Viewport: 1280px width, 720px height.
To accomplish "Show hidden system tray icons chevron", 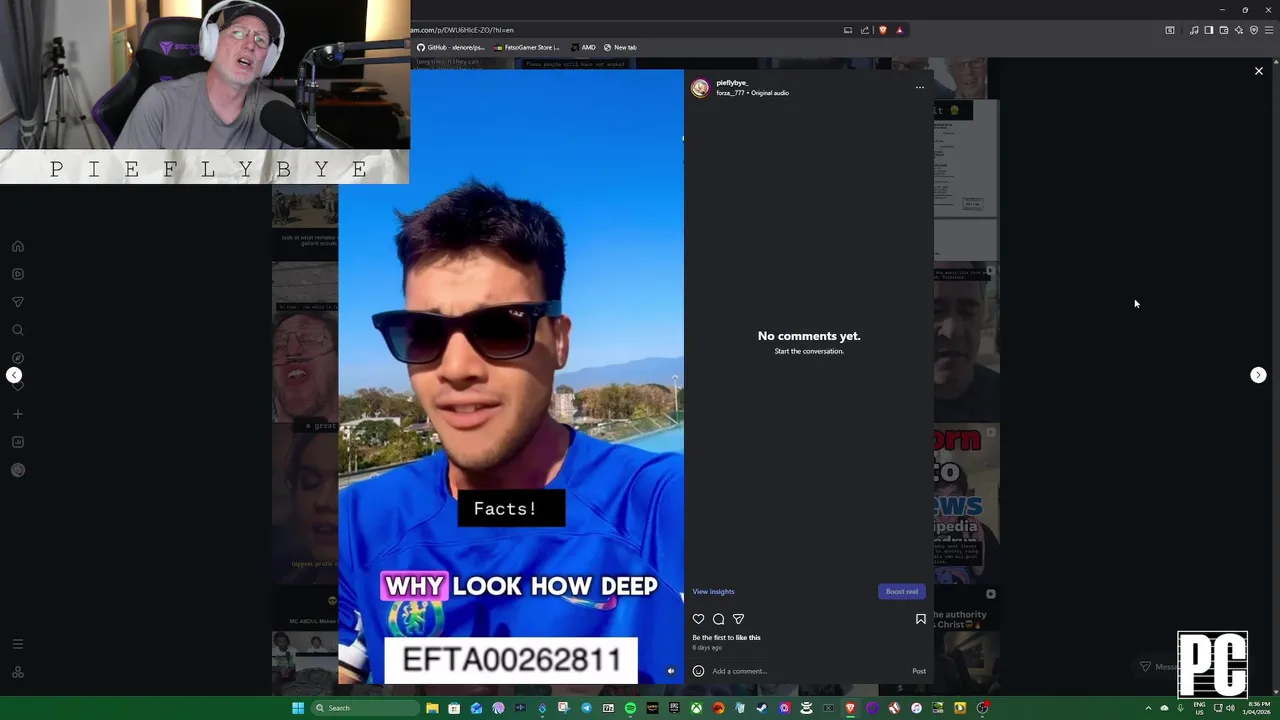I will pos(1148,708).
